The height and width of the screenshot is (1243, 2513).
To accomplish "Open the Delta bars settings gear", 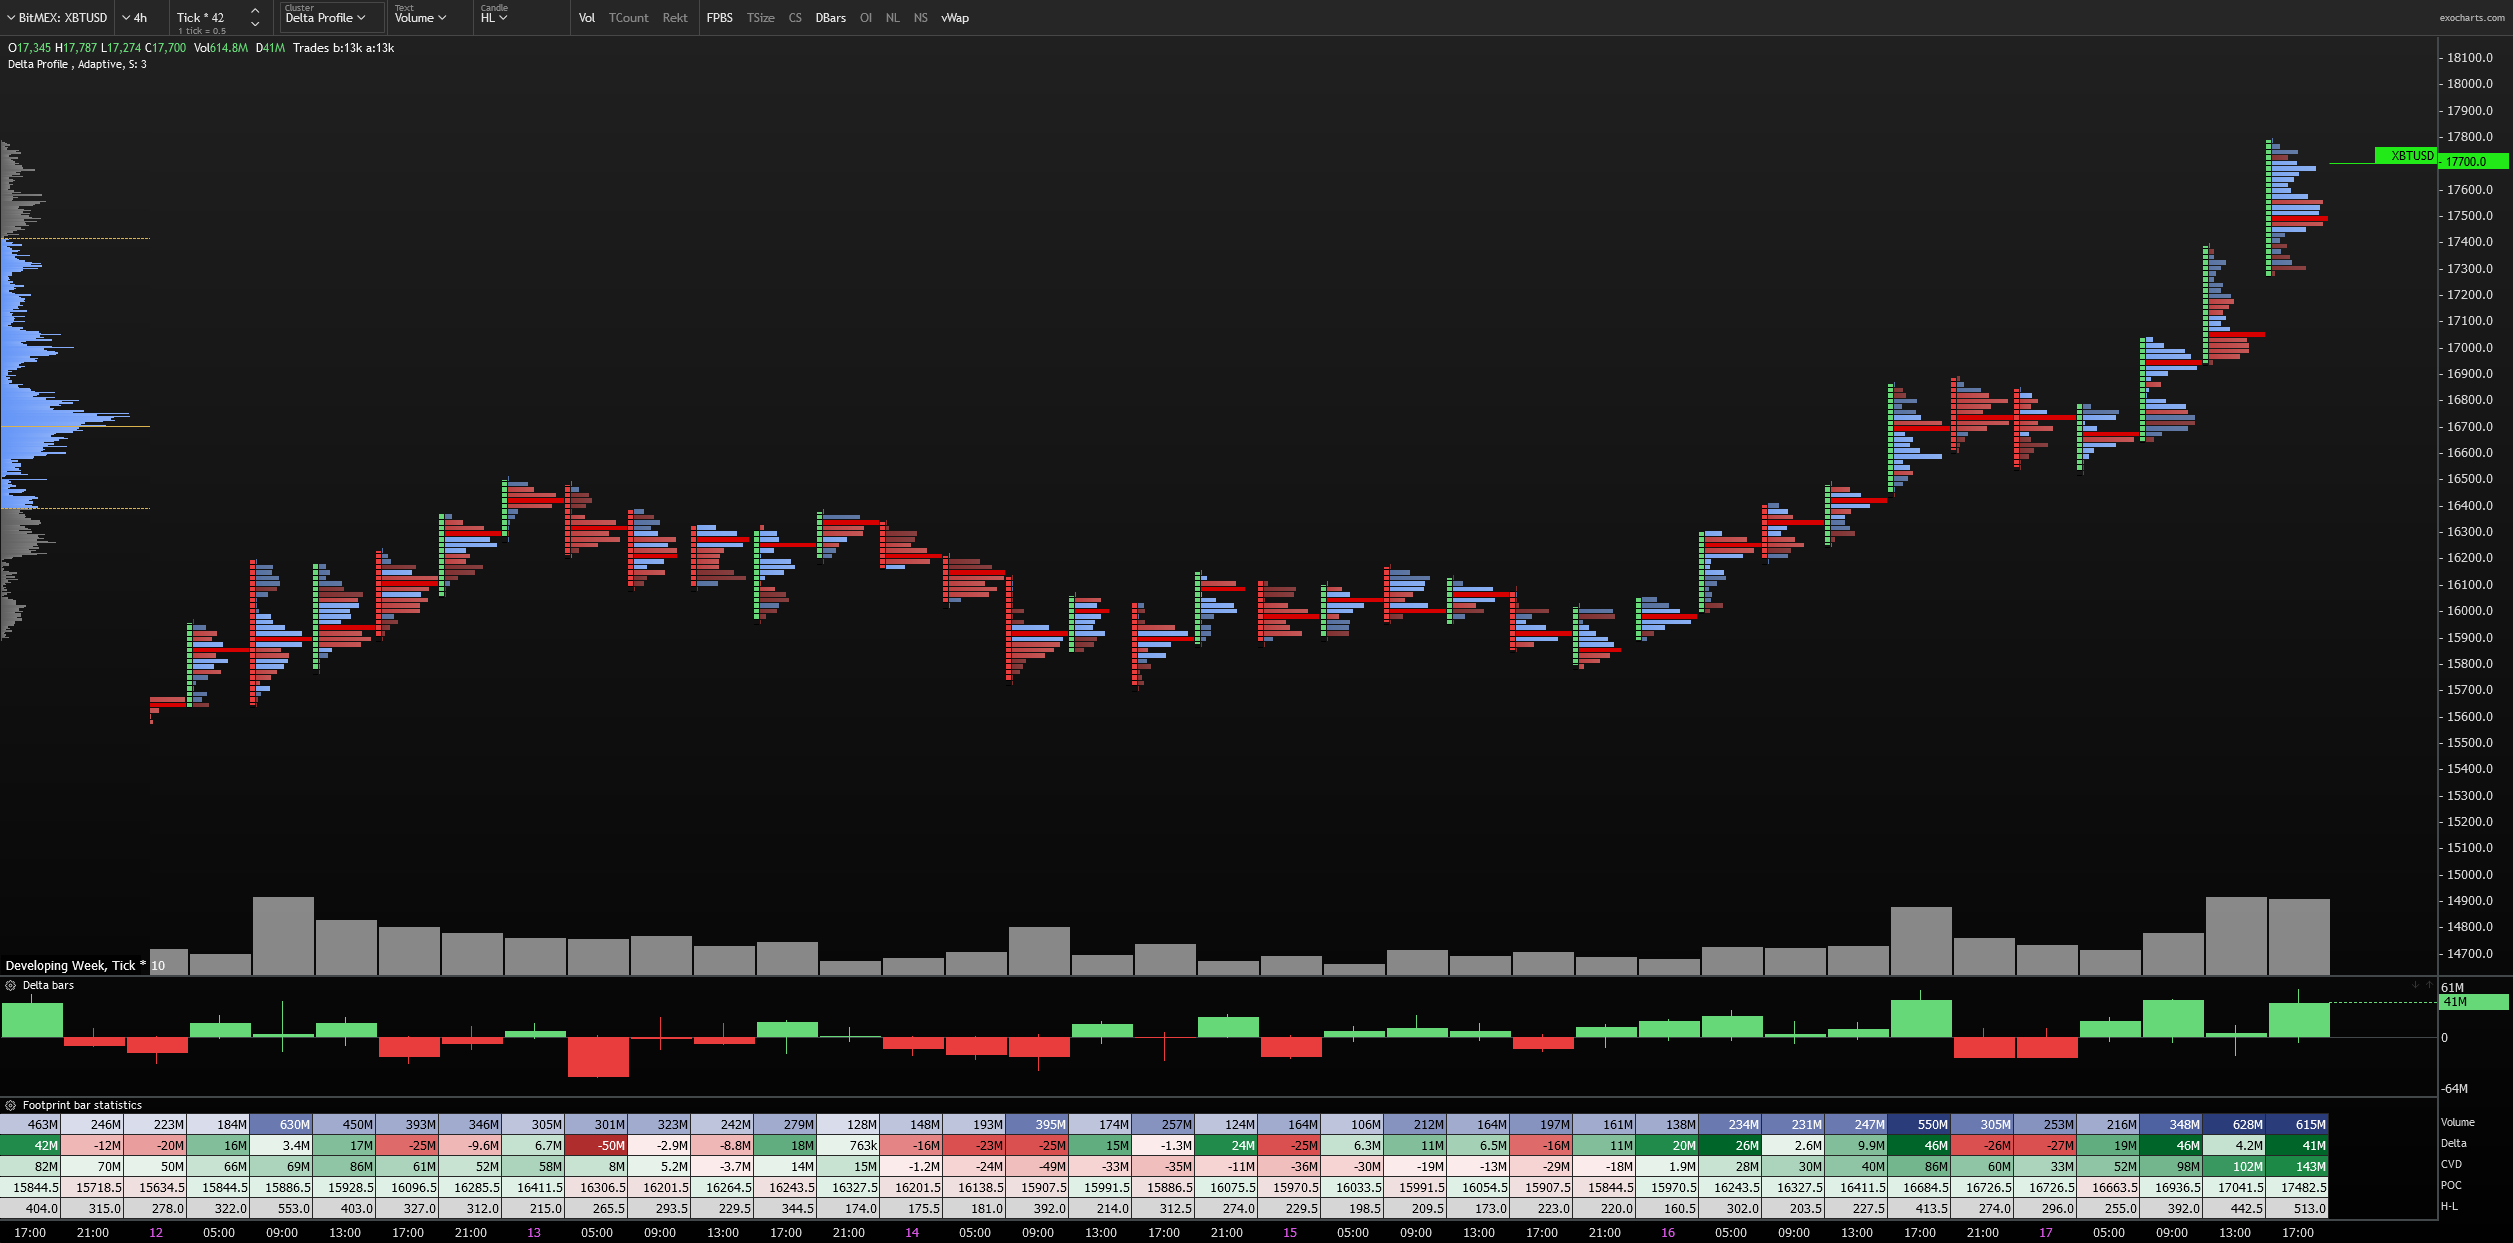I will (11, 985).
